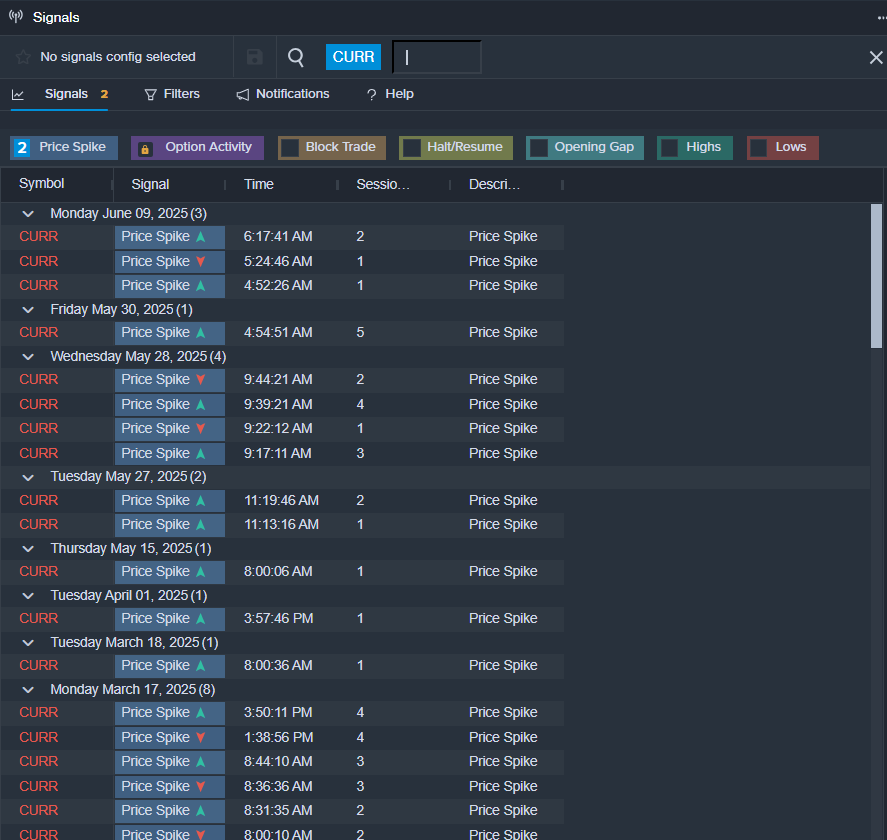The width and height of the screenshot is (887, 840).
Task: Sort by the Signal column header
Action: click(150, 184)
